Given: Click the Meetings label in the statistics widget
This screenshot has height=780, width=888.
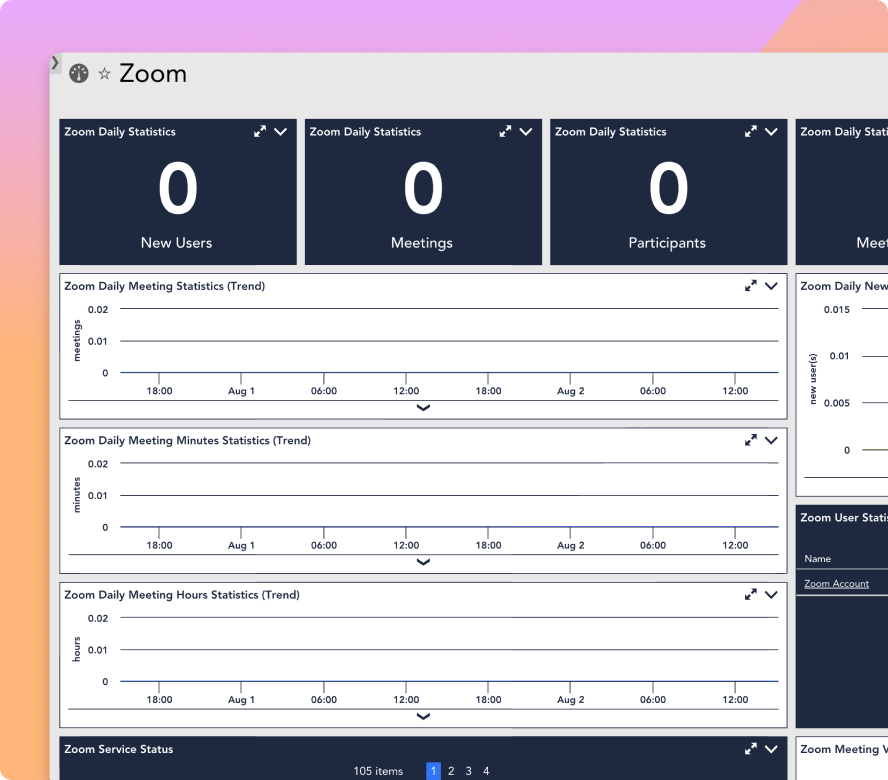Looking at the screenshot, I should point(422,243).
